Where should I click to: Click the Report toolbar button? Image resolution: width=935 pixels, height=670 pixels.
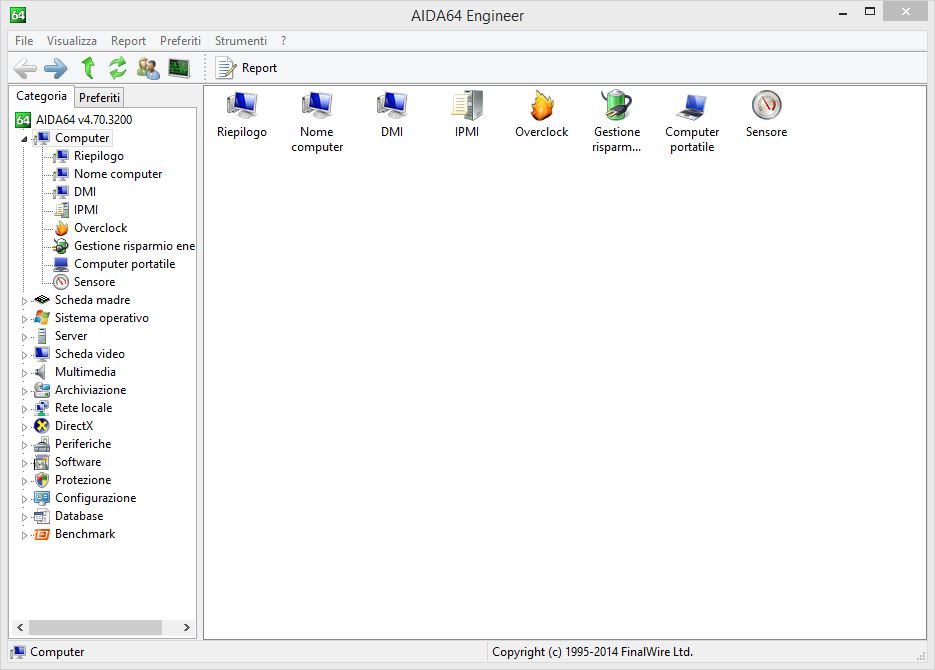[x=247, y=68]
